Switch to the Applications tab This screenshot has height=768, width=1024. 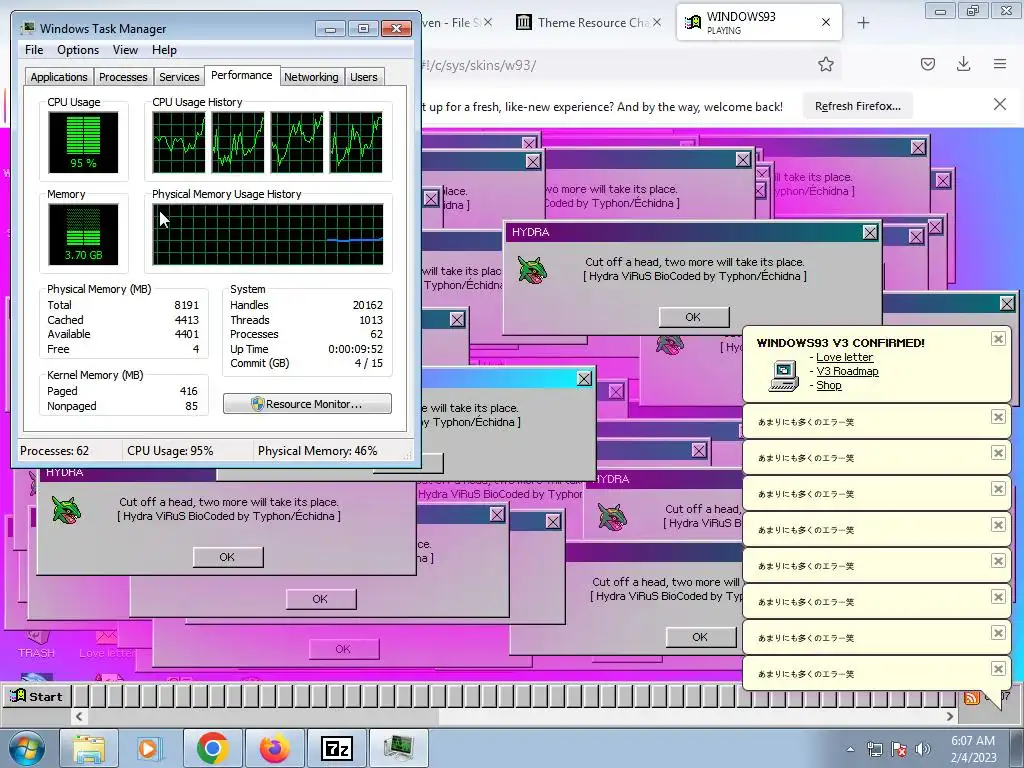pos(59,77)
